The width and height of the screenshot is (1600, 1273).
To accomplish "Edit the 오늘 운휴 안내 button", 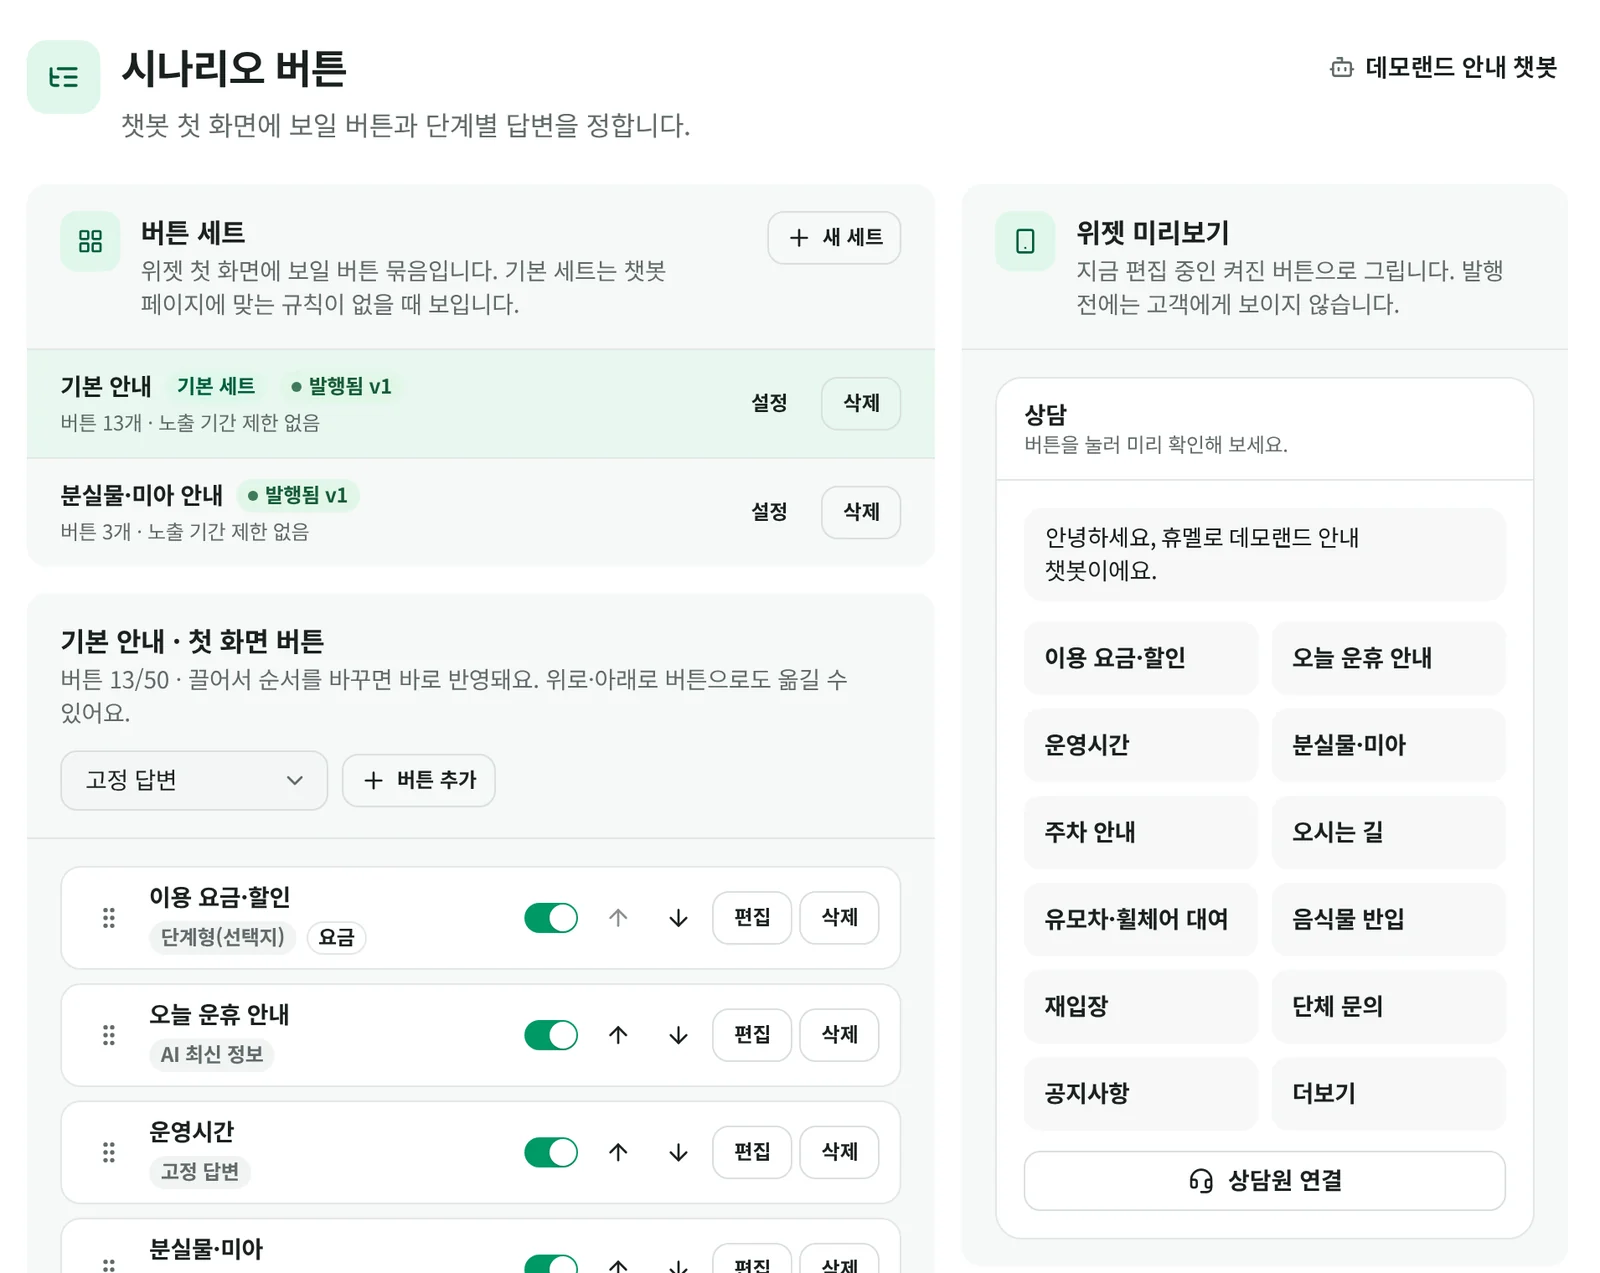I will [752, 1035].
